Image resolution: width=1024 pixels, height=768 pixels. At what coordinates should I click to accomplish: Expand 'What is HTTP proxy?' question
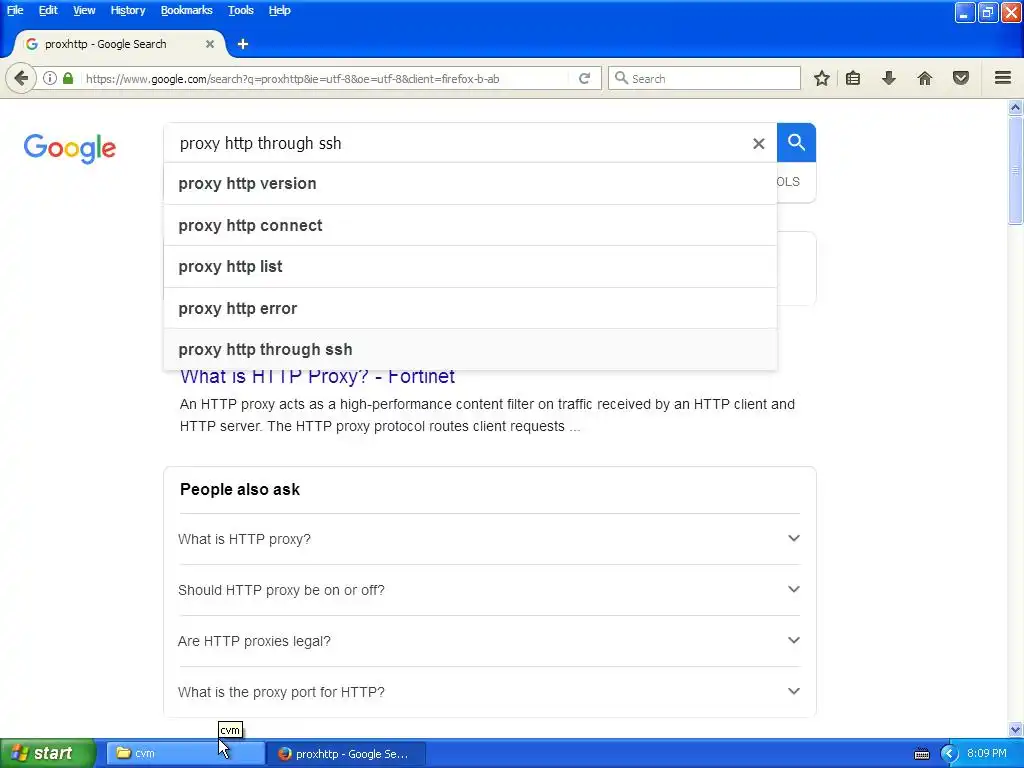489,539
